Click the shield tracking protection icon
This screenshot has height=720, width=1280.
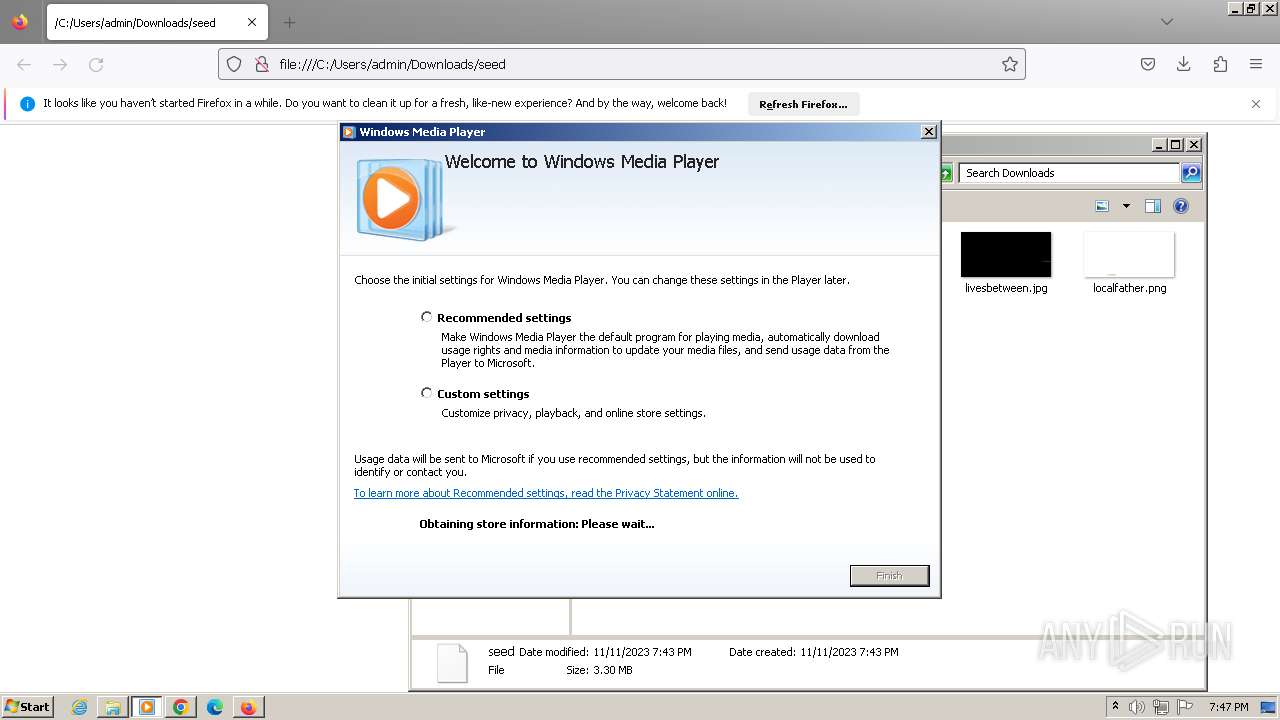(x=234, y=64)
